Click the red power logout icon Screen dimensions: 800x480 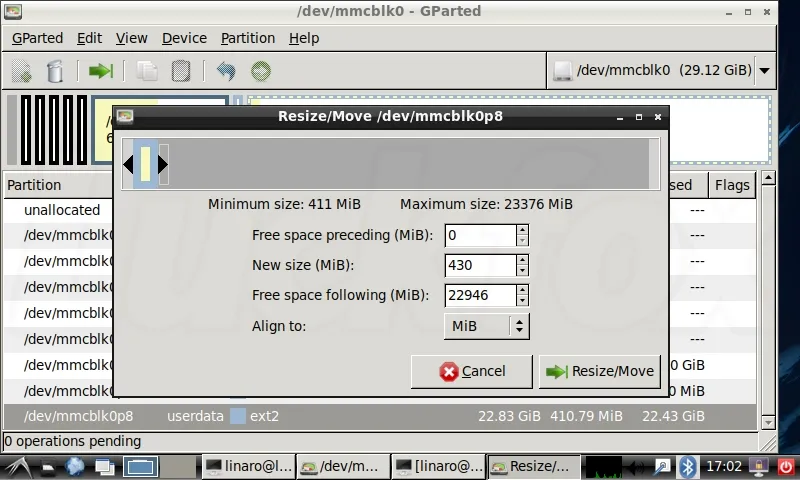click(x=786, y=466)
